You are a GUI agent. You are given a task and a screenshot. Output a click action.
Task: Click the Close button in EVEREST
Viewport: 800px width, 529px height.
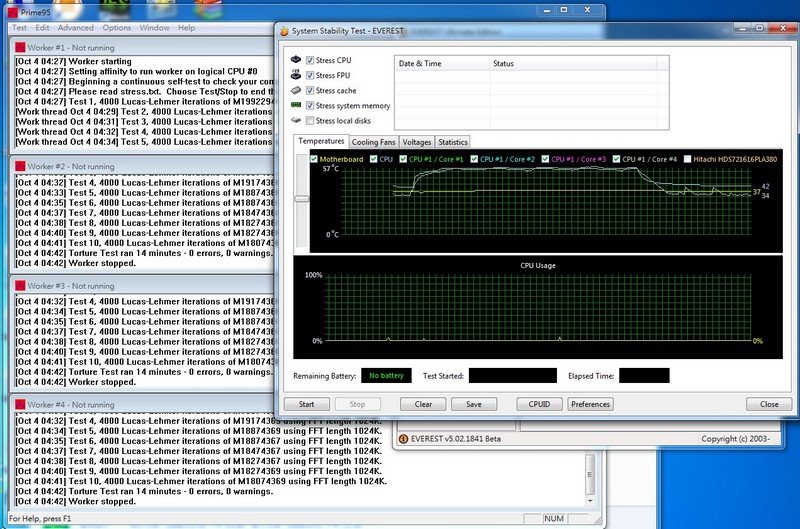[769, 404]
